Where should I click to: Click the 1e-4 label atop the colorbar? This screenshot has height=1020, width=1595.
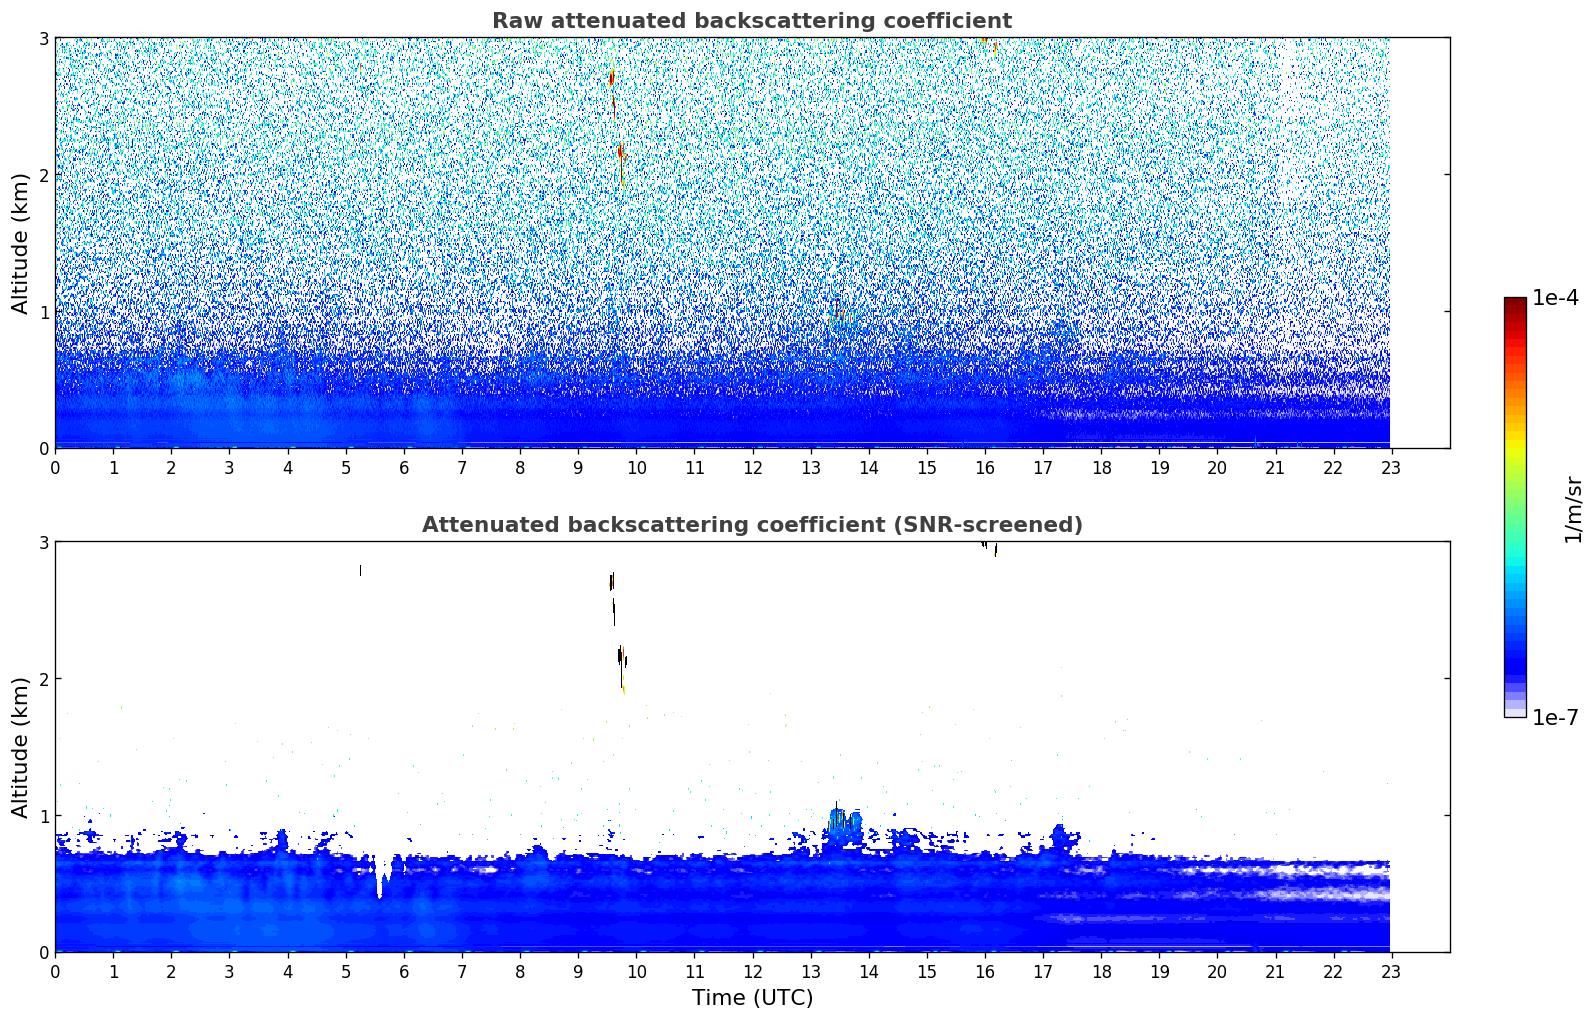click(x=1554, y=298)
